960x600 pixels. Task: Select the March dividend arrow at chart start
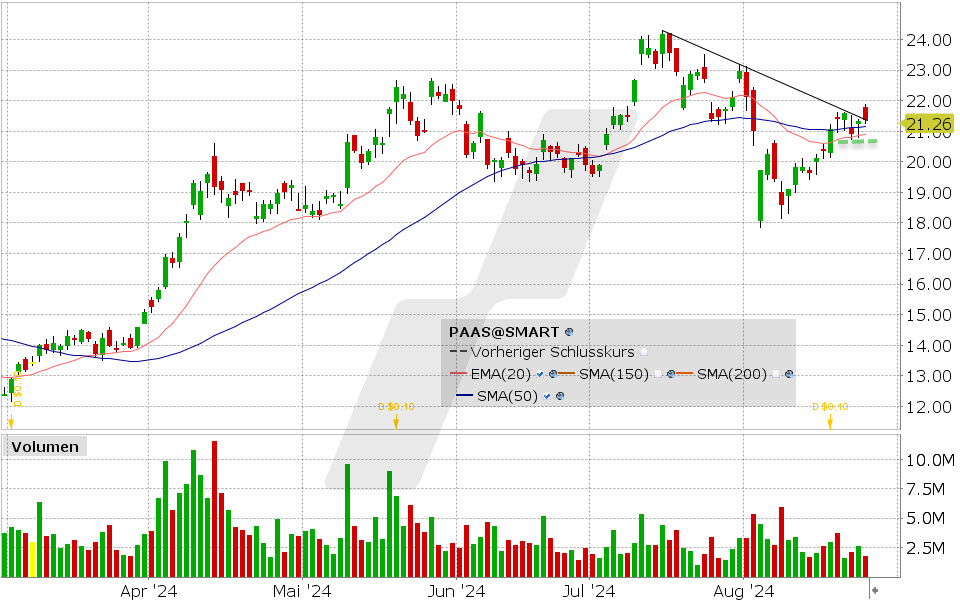coord(10,421)
